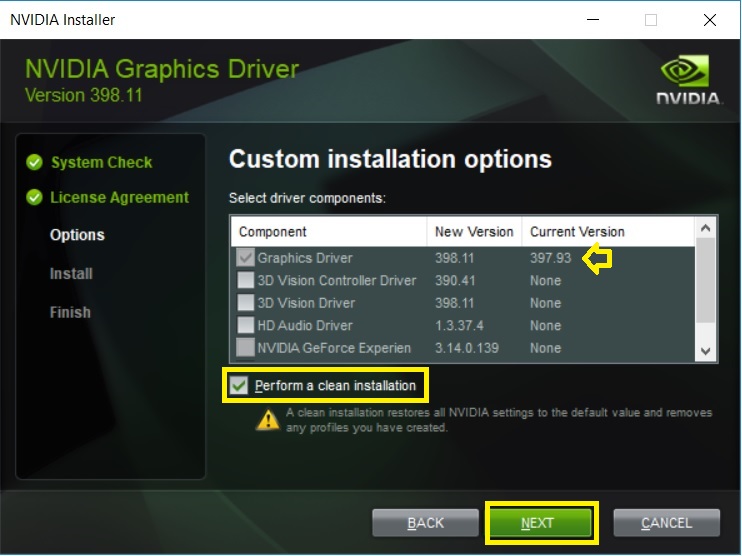
Task: Minimize the NVIDIA Installer window
Action: (593, 20)
